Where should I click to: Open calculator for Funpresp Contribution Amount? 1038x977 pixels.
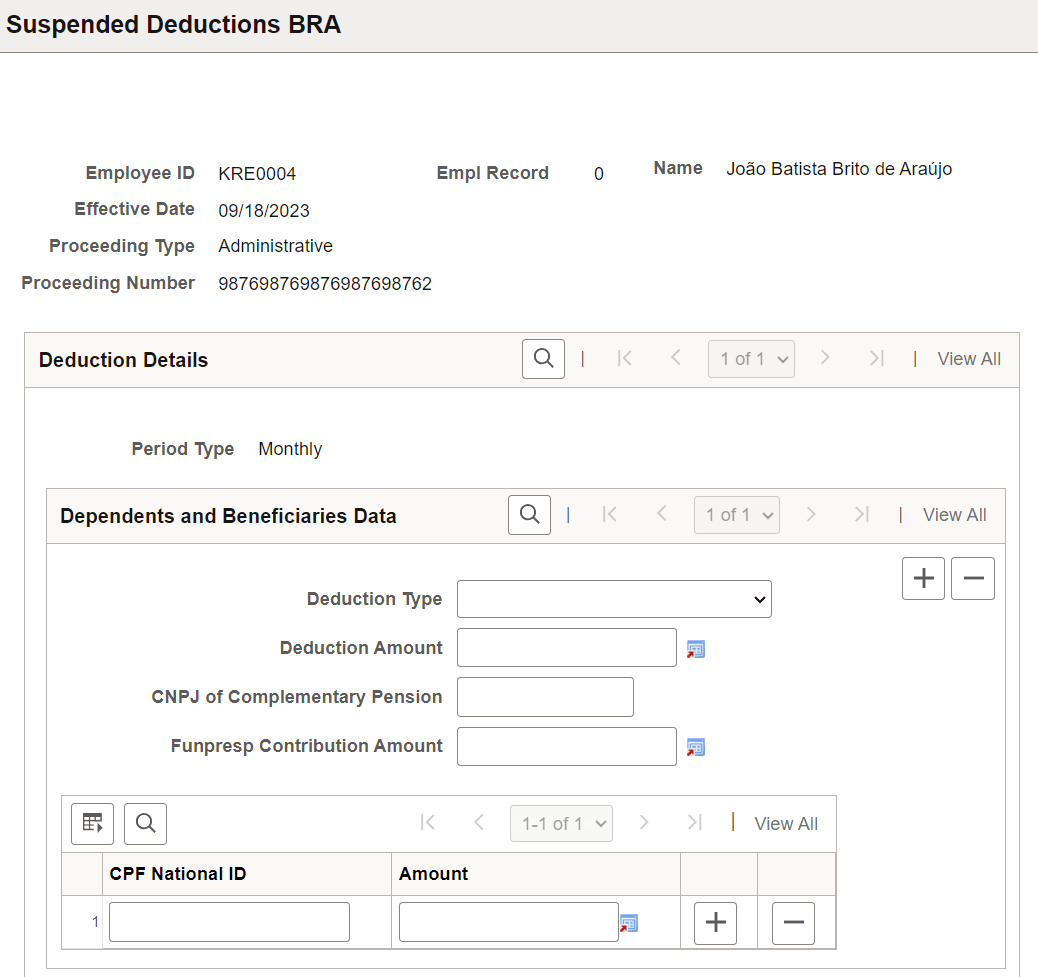pos(696,747)
